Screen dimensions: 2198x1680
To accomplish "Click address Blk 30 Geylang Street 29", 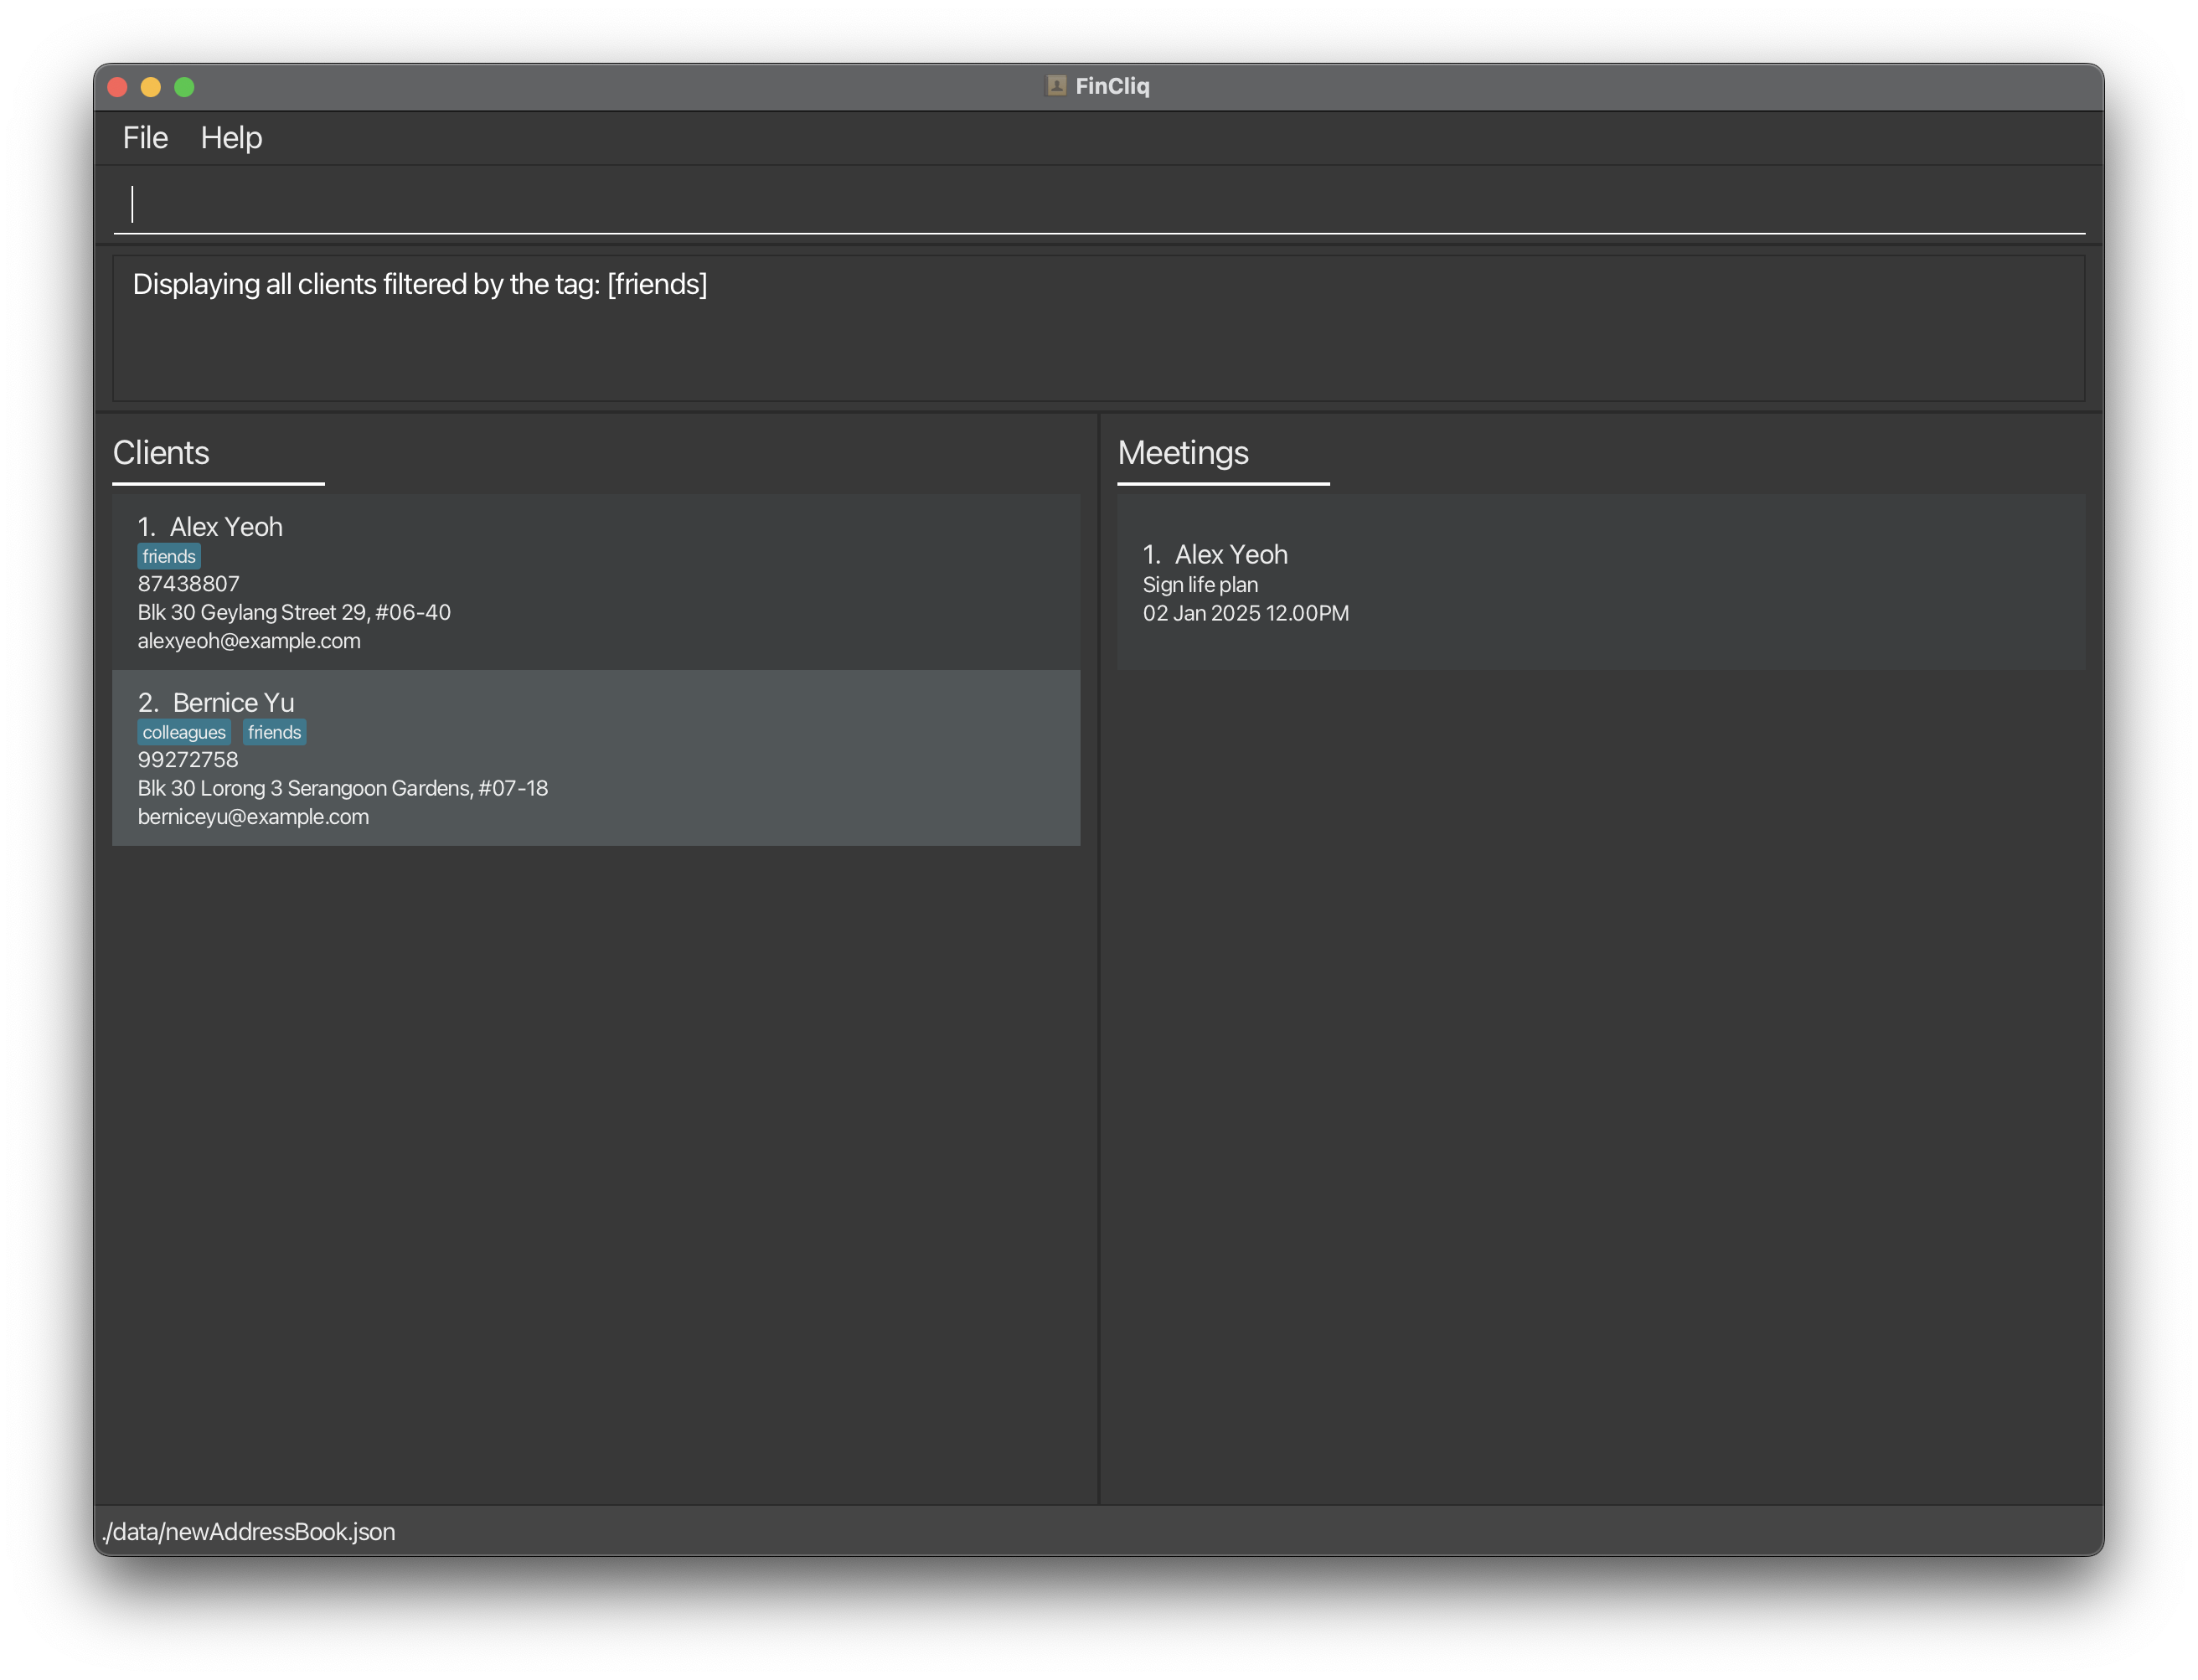I will point(294,612).
